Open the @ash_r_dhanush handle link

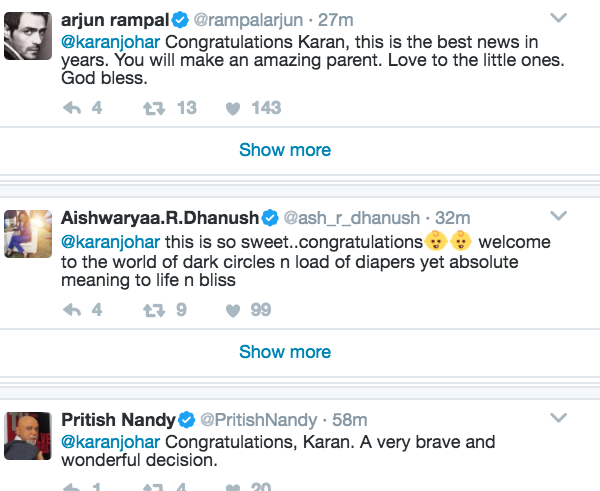click(x=351, y=219)
